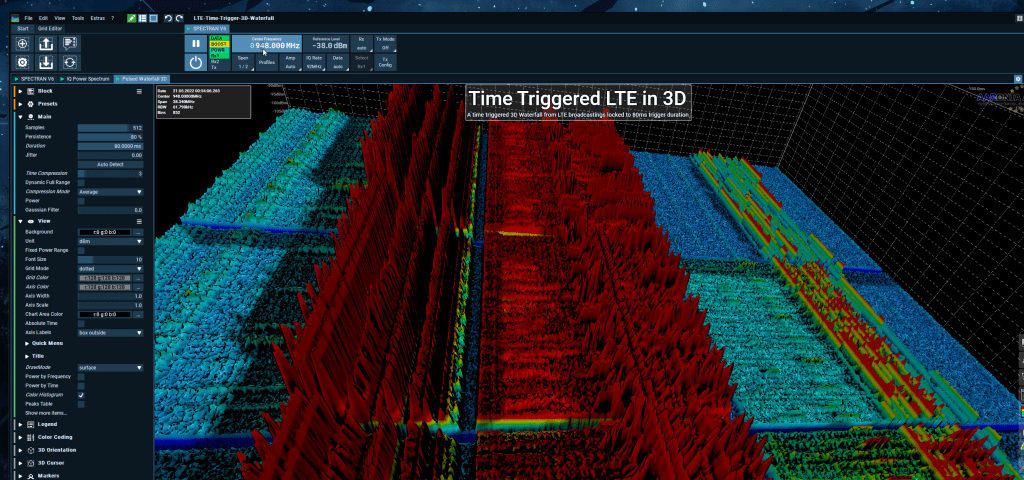Click the Persistence slider

pyautogui.click(x=110, y=137)
